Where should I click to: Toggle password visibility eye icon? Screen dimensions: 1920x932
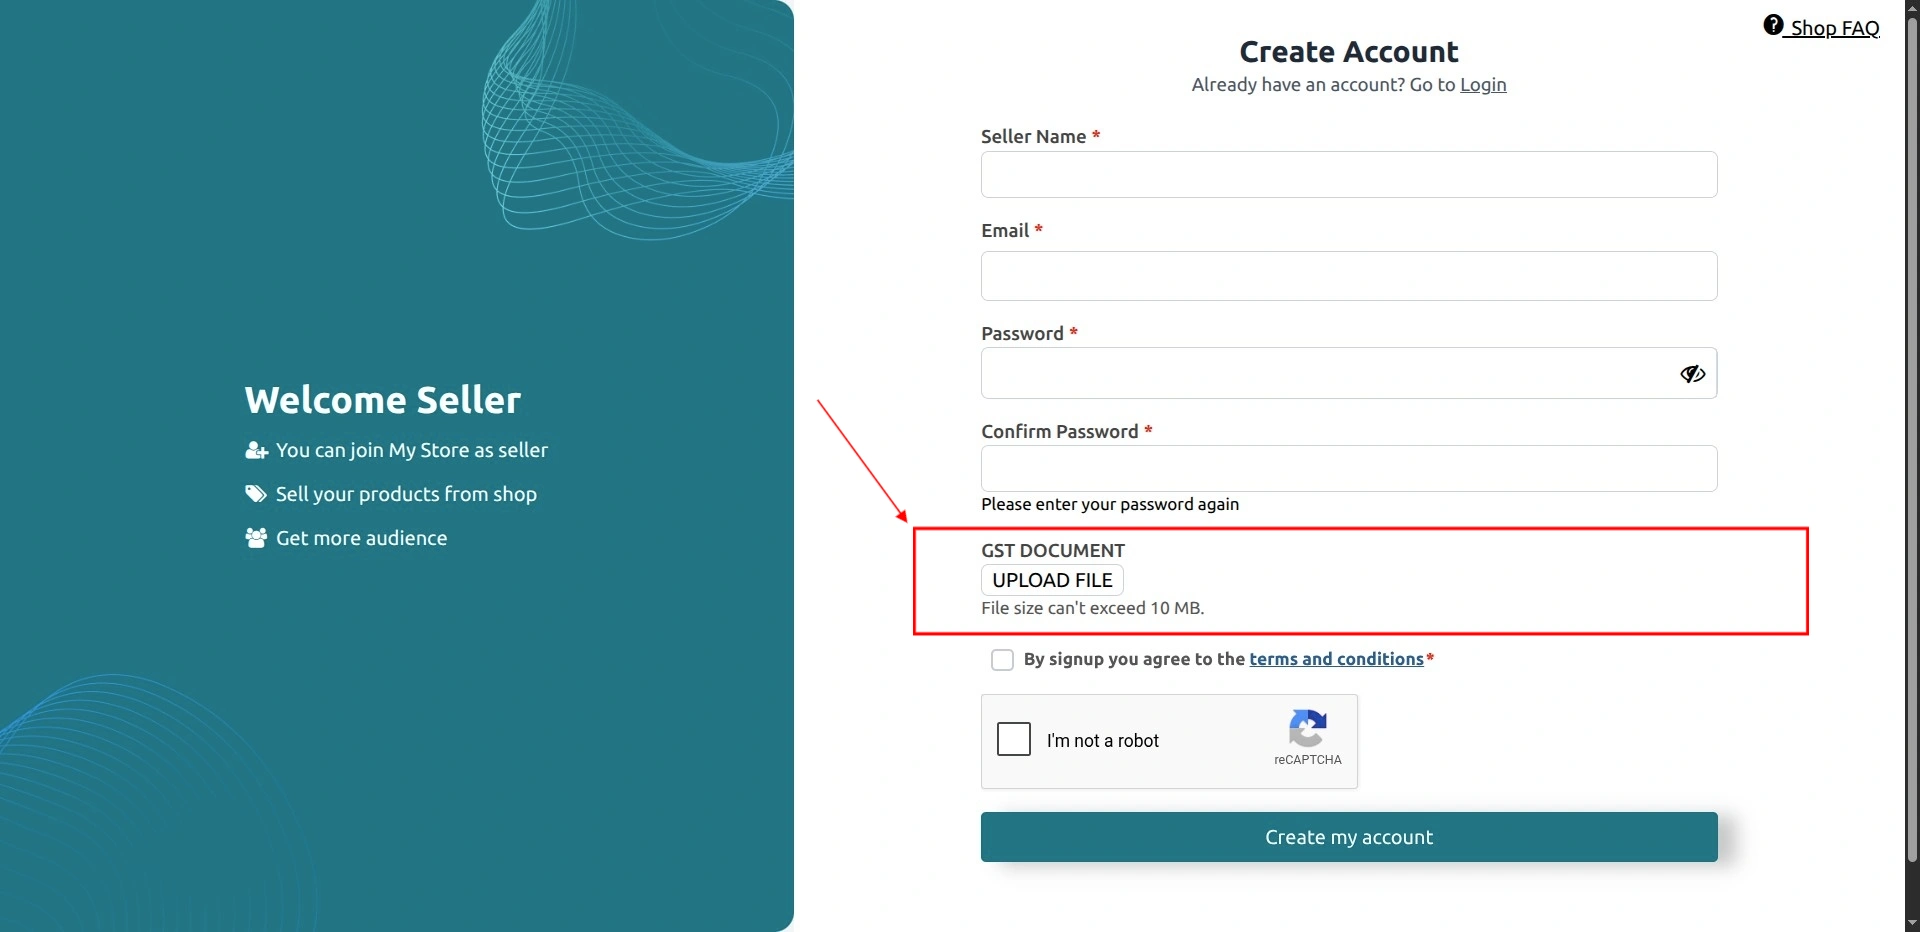[1692, 374]
